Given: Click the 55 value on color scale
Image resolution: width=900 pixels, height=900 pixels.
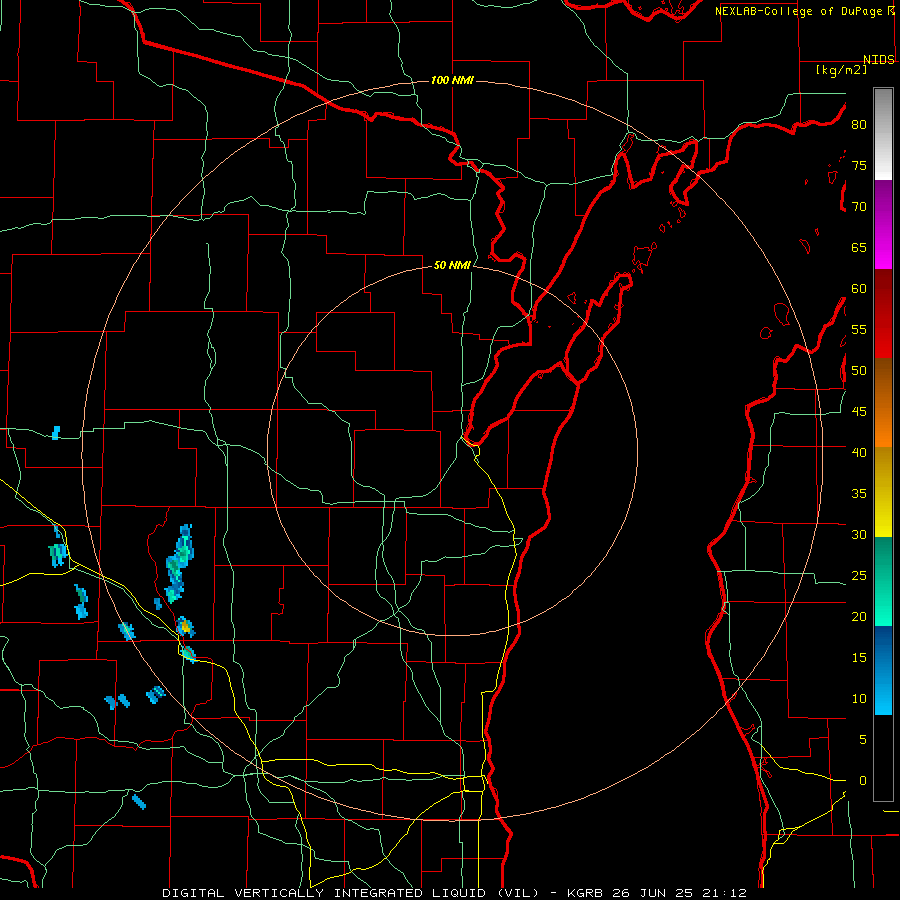Looking at the screenshot, I should [x=859, y=329].
